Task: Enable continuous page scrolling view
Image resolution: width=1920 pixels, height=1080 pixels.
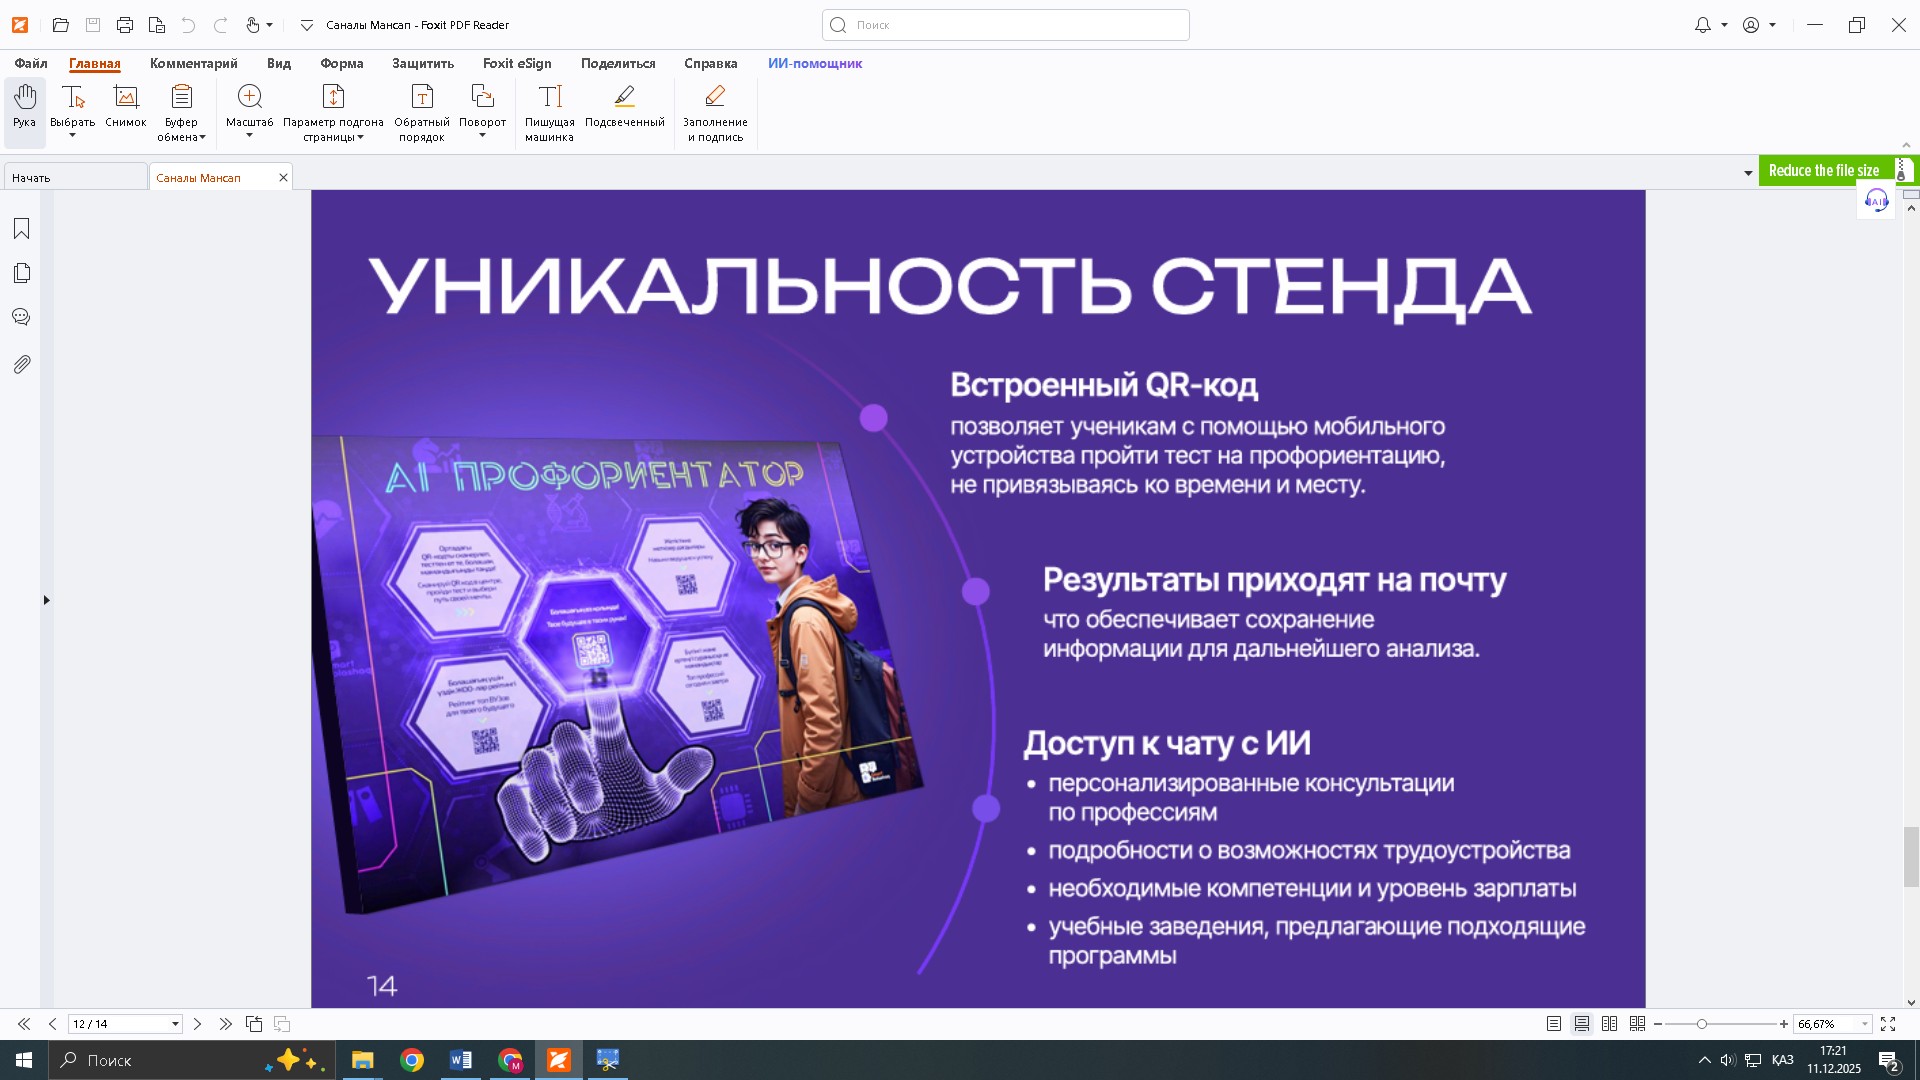Action: (1581, 1024)
